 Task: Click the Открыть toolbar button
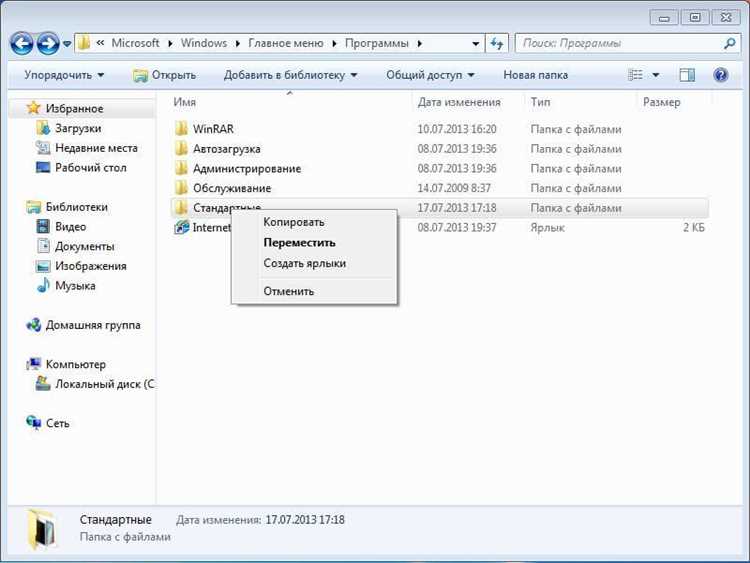tap(165, 75)
